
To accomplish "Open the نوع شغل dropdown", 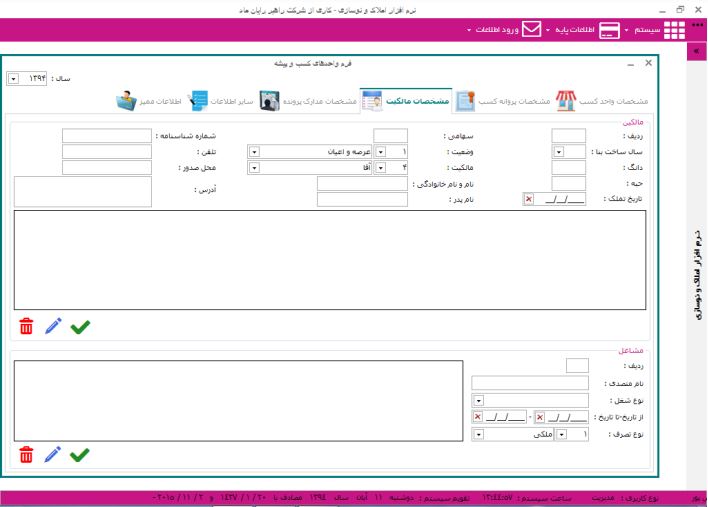I will (x=477, y=400).
